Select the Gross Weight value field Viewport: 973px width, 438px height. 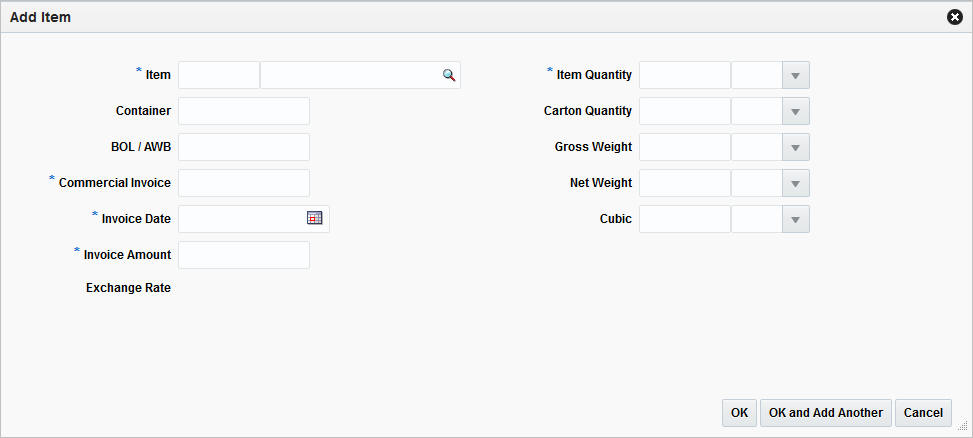684,147
